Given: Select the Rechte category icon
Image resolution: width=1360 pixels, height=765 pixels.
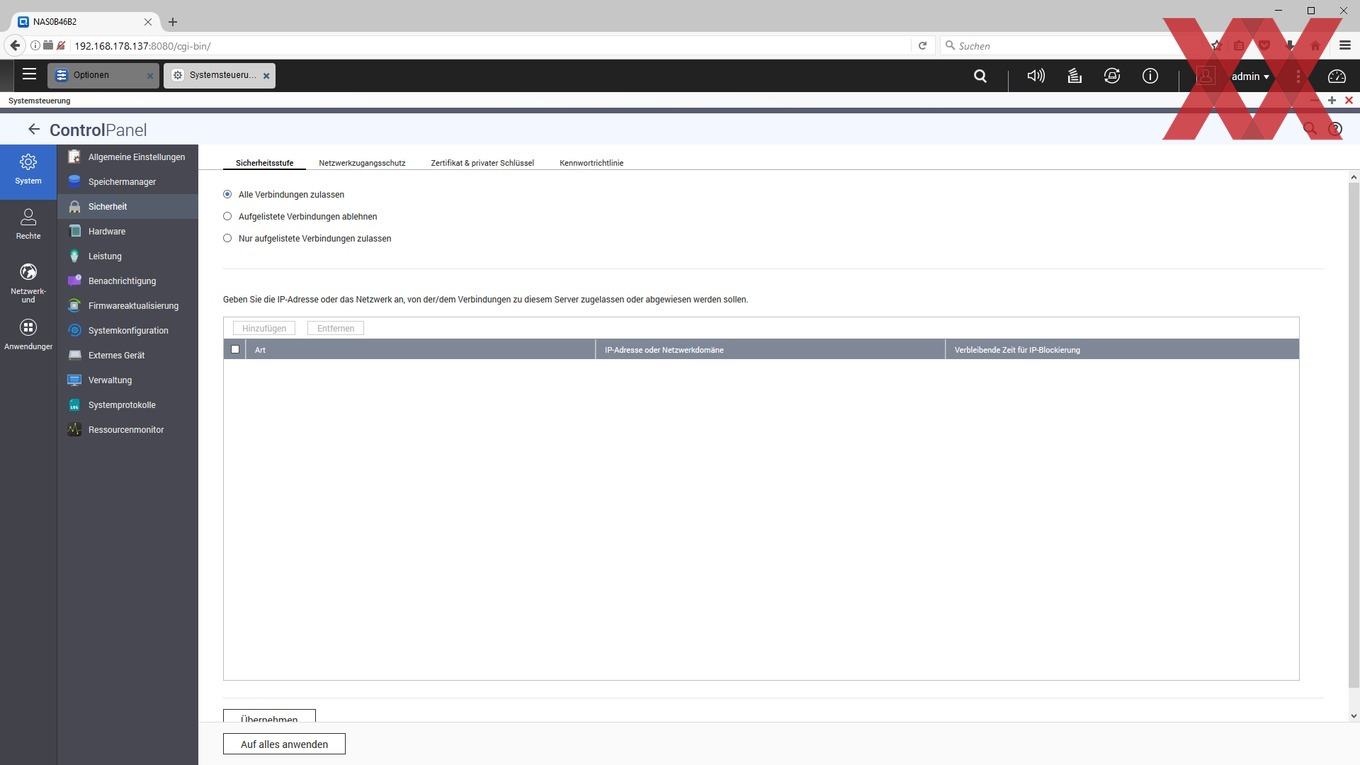Looking at the screenshot, I should (x=28, y=224).
